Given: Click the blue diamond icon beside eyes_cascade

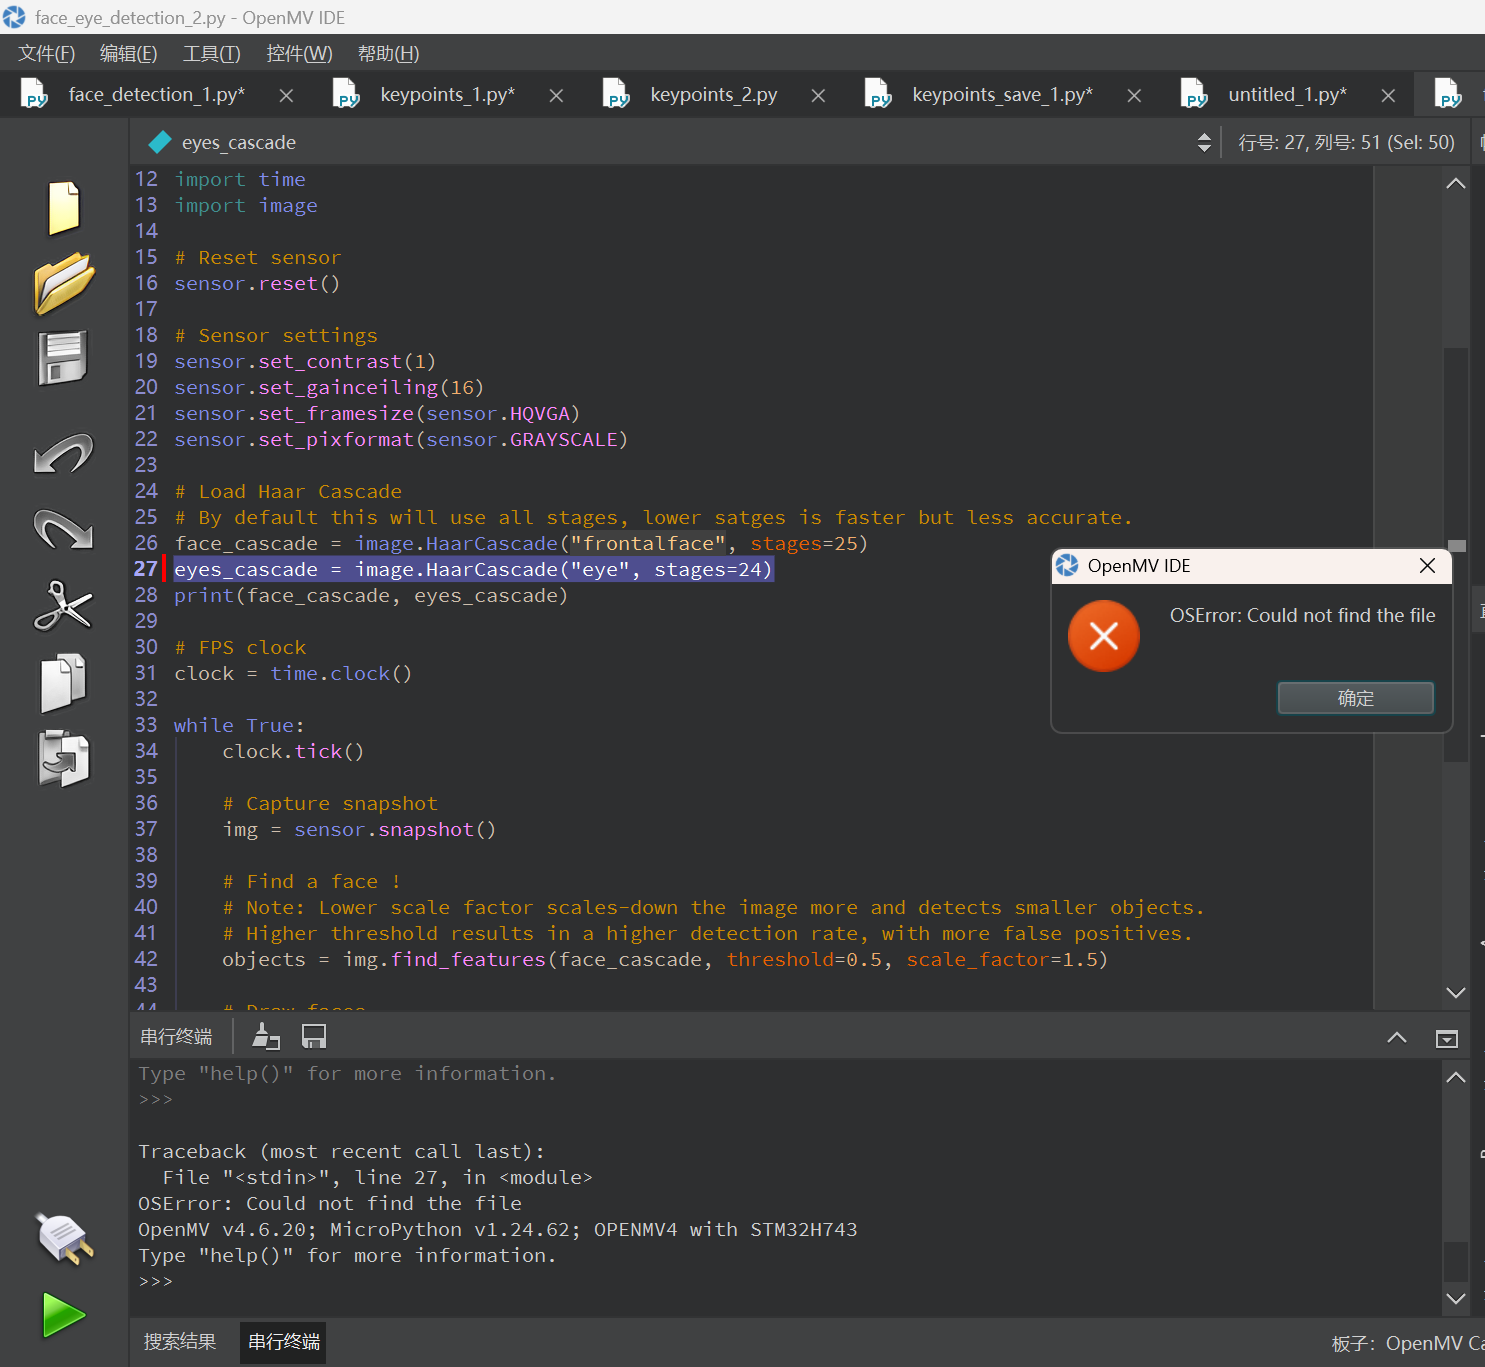Looking at the screenshot, I should point(160,142).
